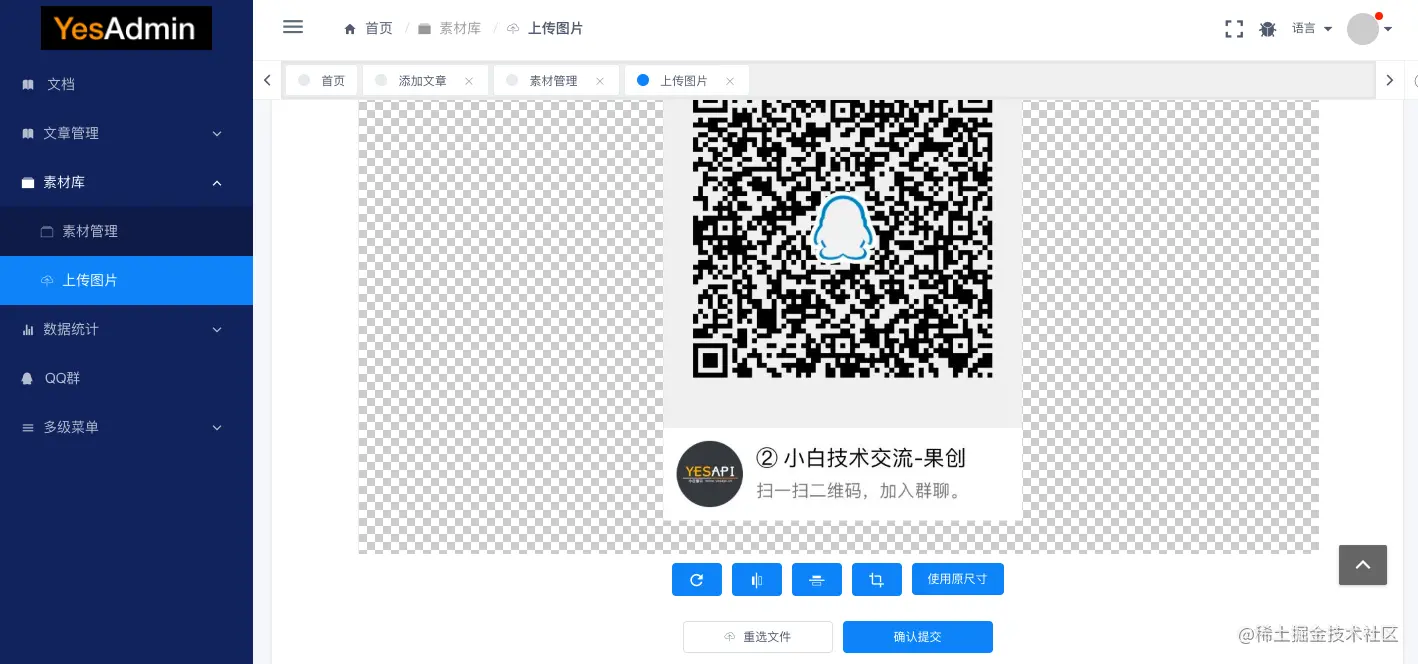This screenshot has width=1418, height=664.
Task: Click the horizontal flip button
Action: [x=757, y=579]
